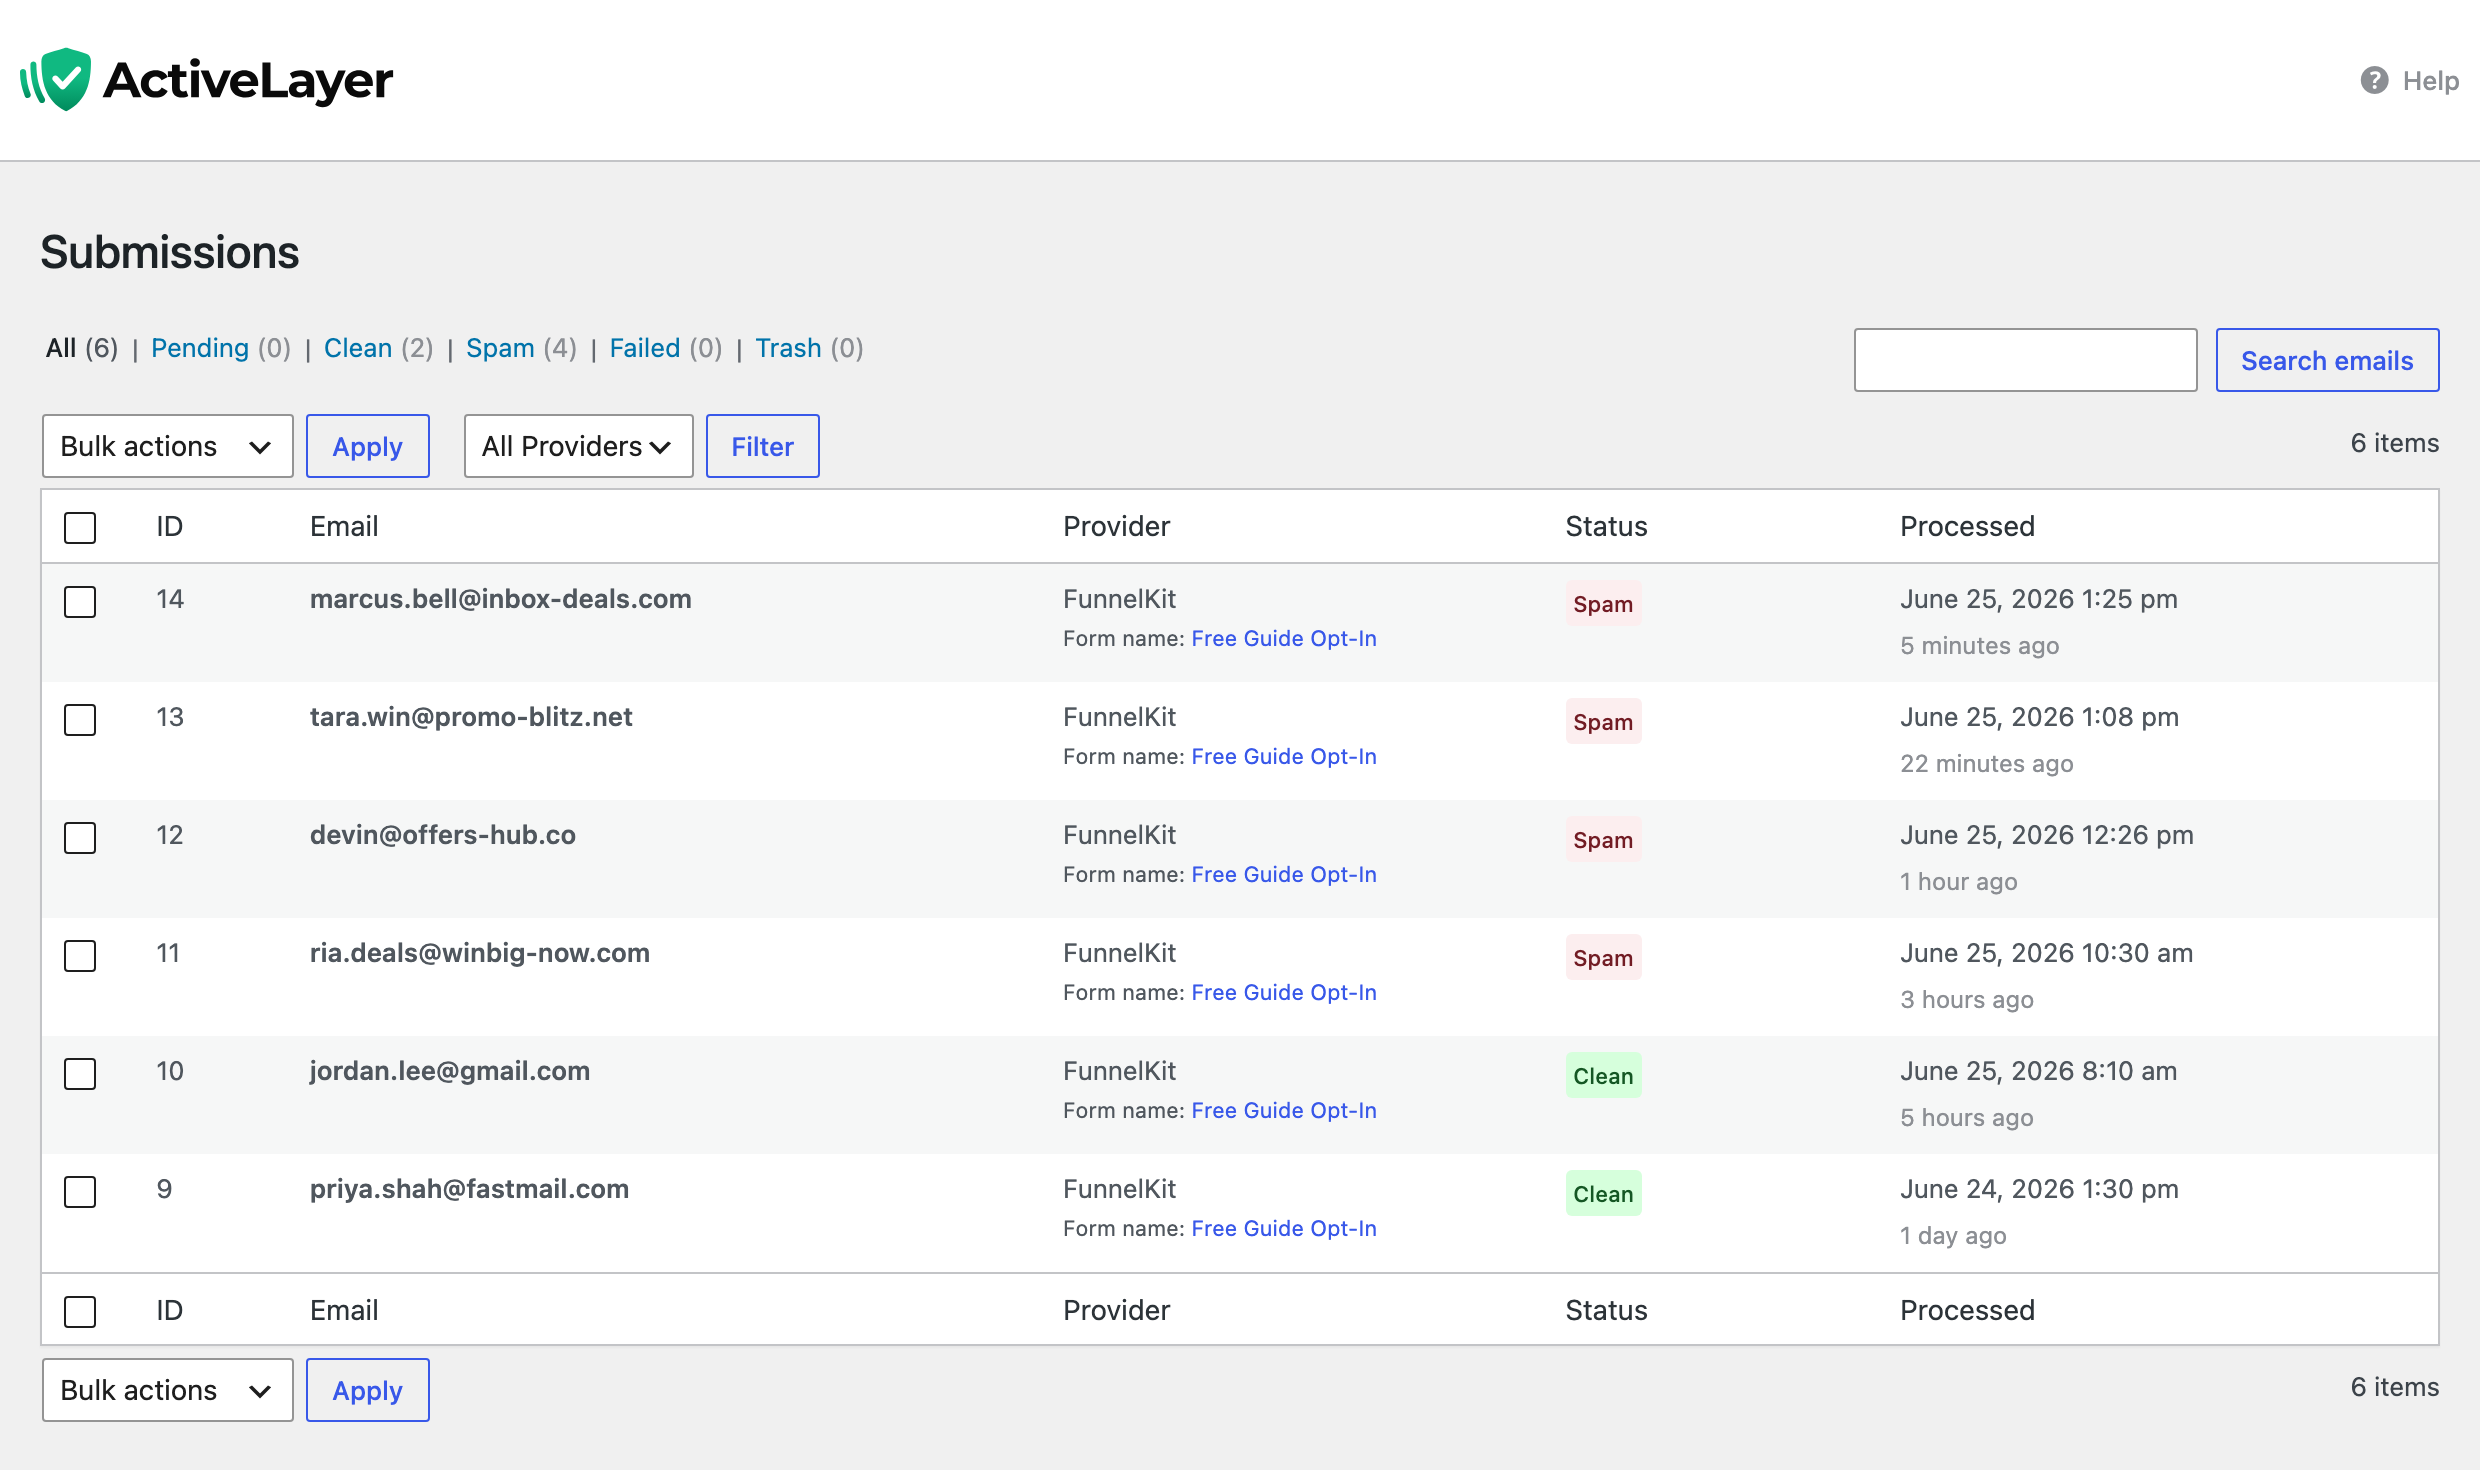Image resolution: width=2480 pixels, height=1470 pixels.
Task: Click the top Email column header
Action: [344, 526]
